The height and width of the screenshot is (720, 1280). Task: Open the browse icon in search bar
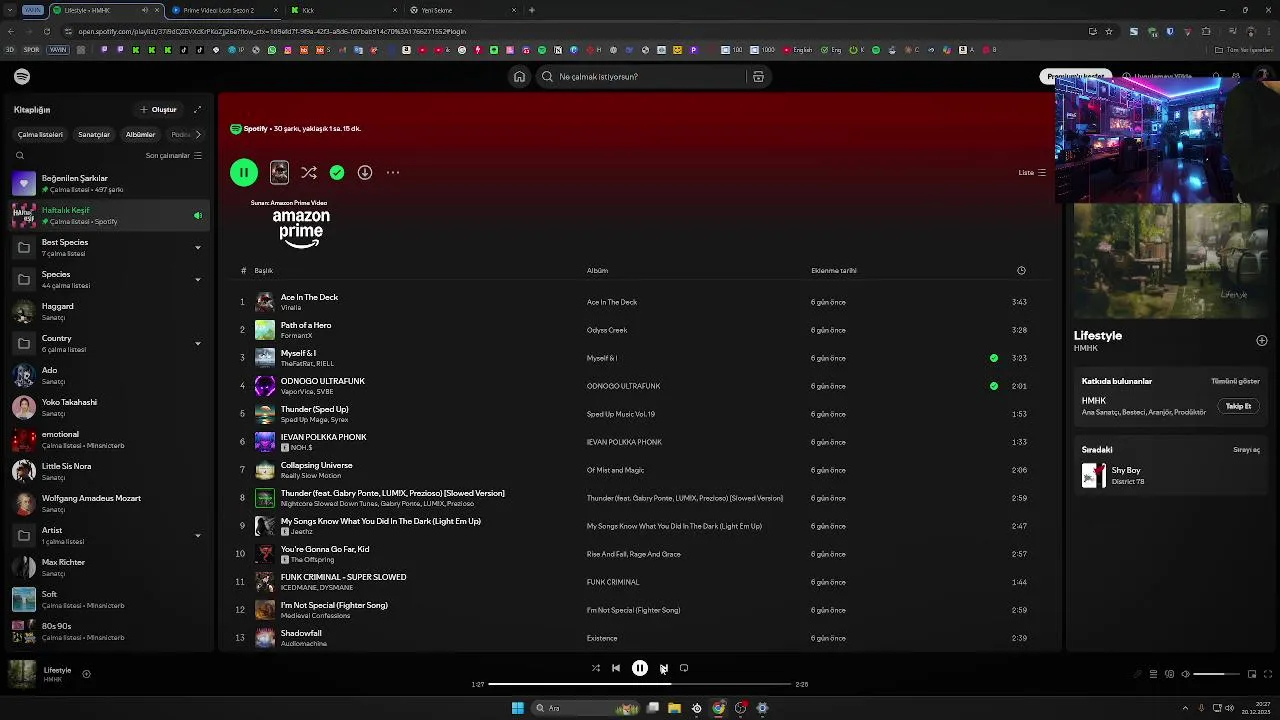pos(758,77)
